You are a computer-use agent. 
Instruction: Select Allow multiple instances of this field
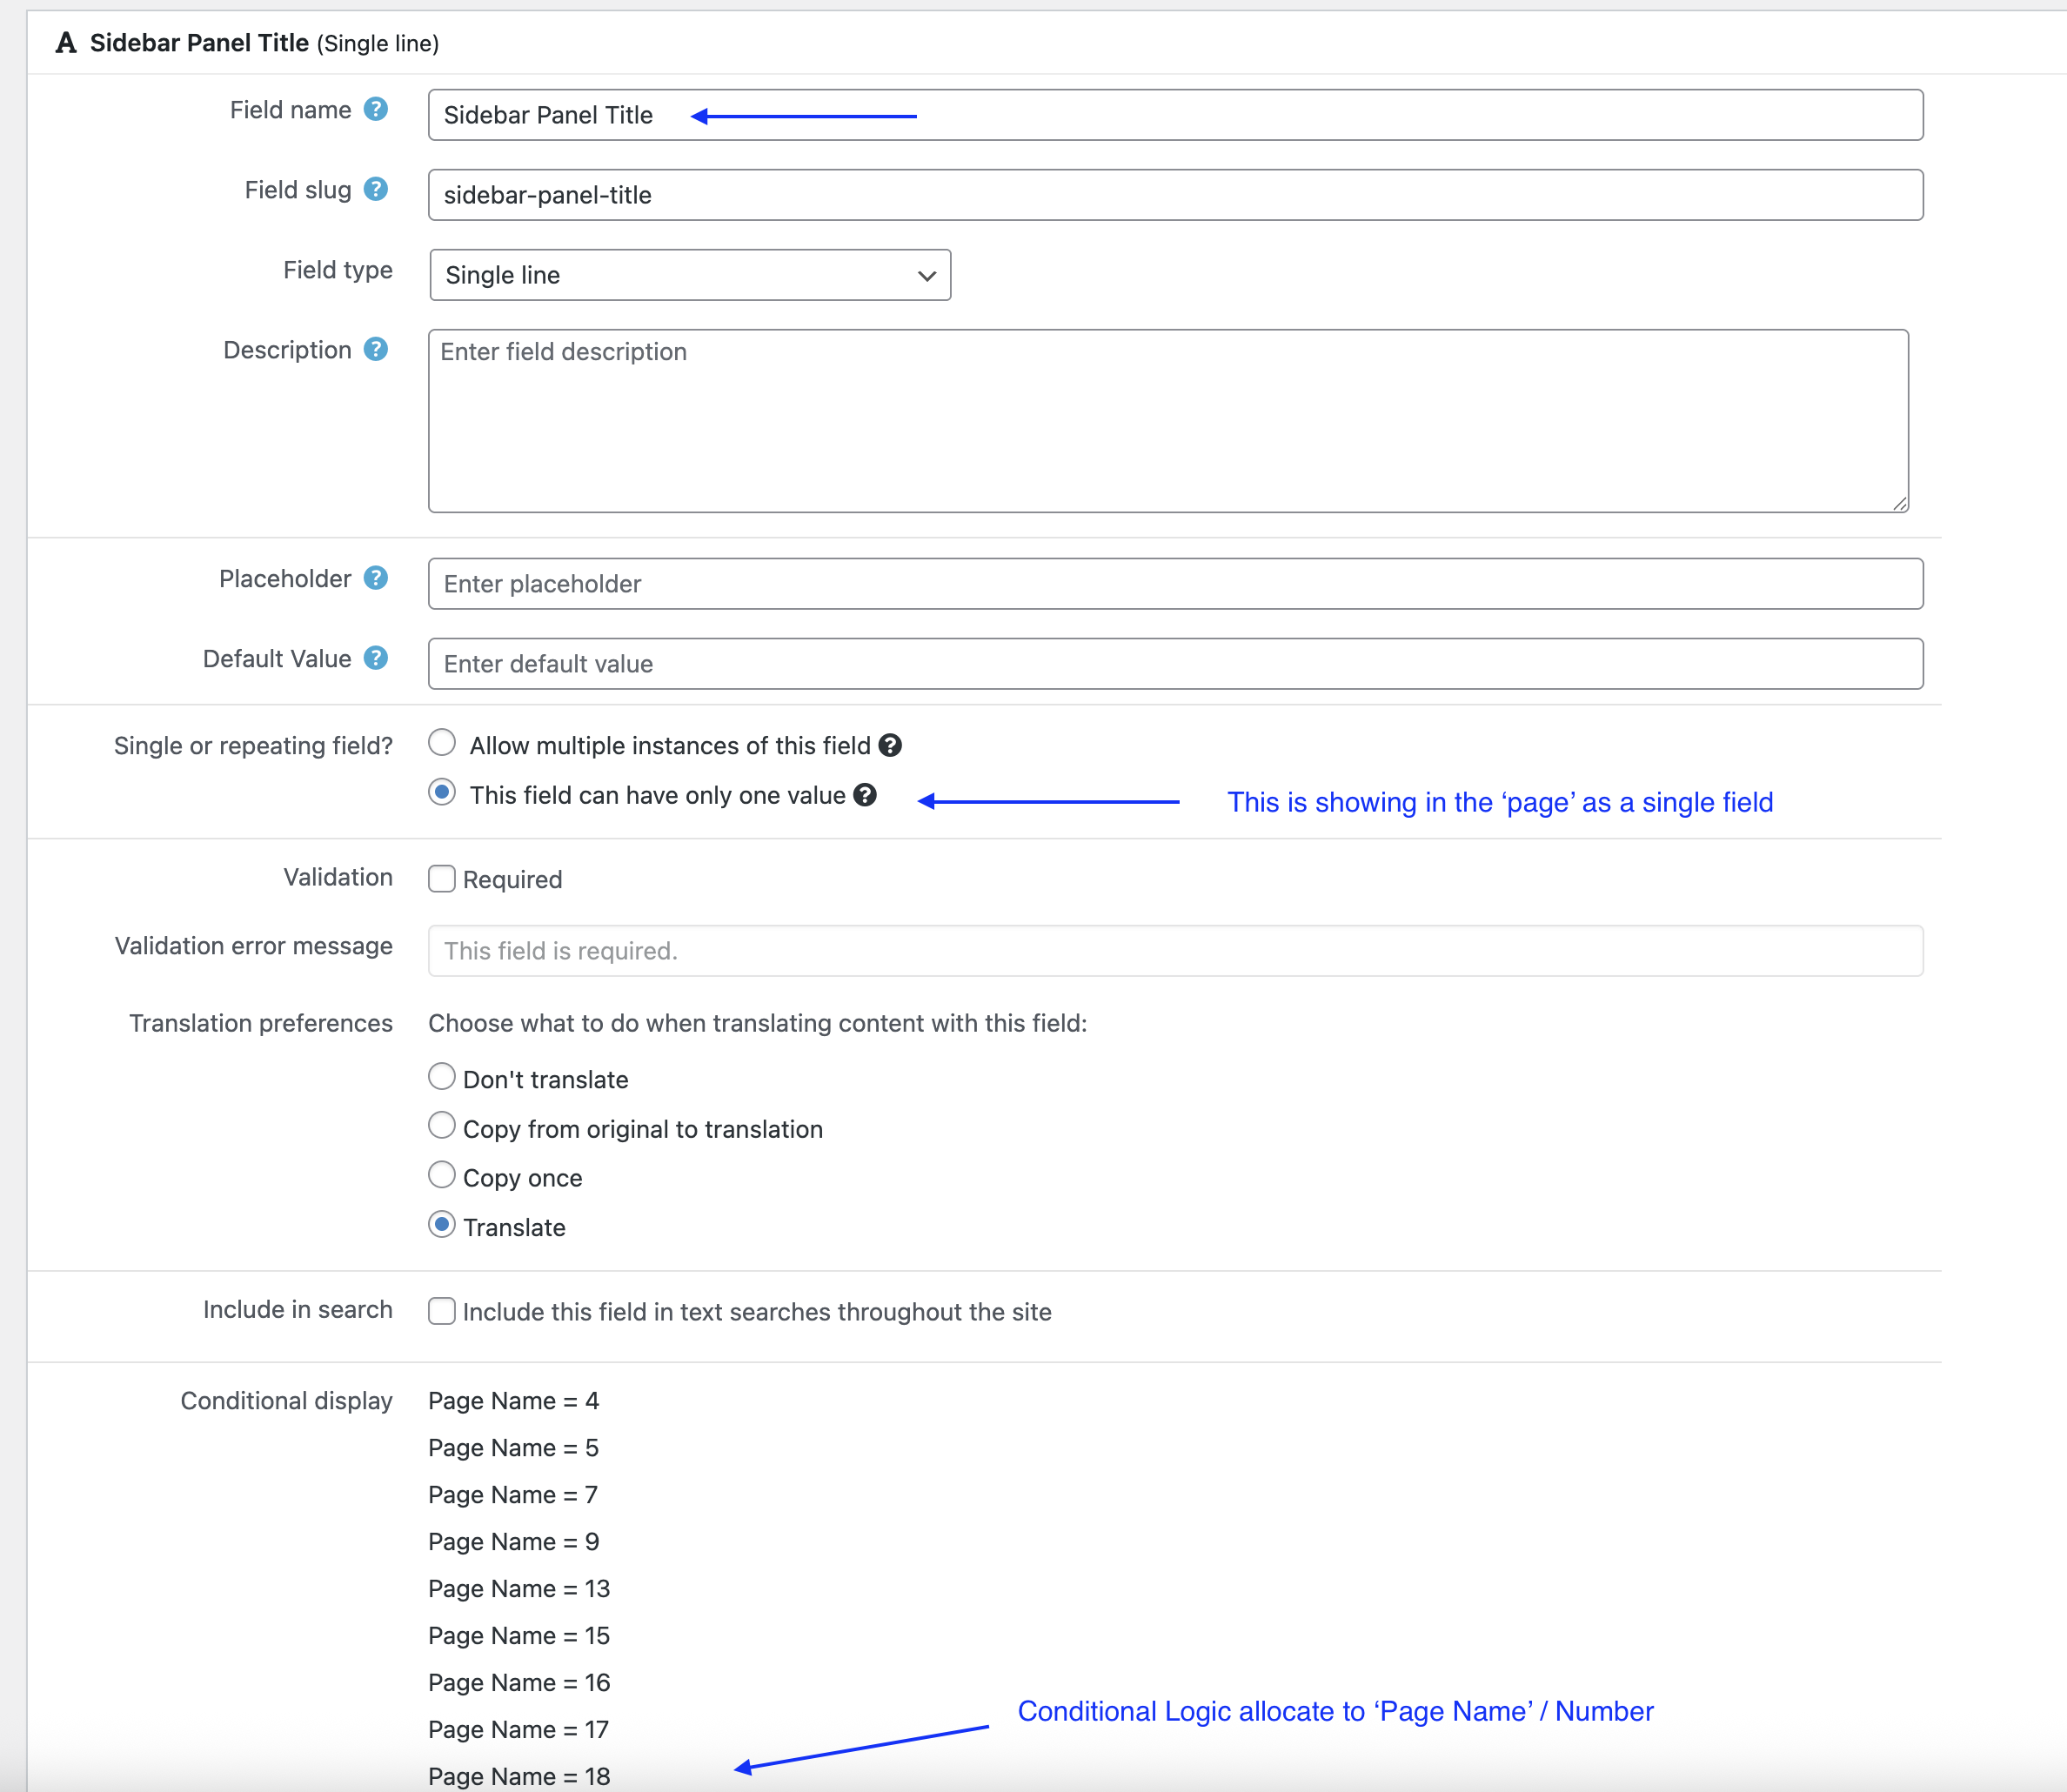pyautogui.click(x=442, y=743)
